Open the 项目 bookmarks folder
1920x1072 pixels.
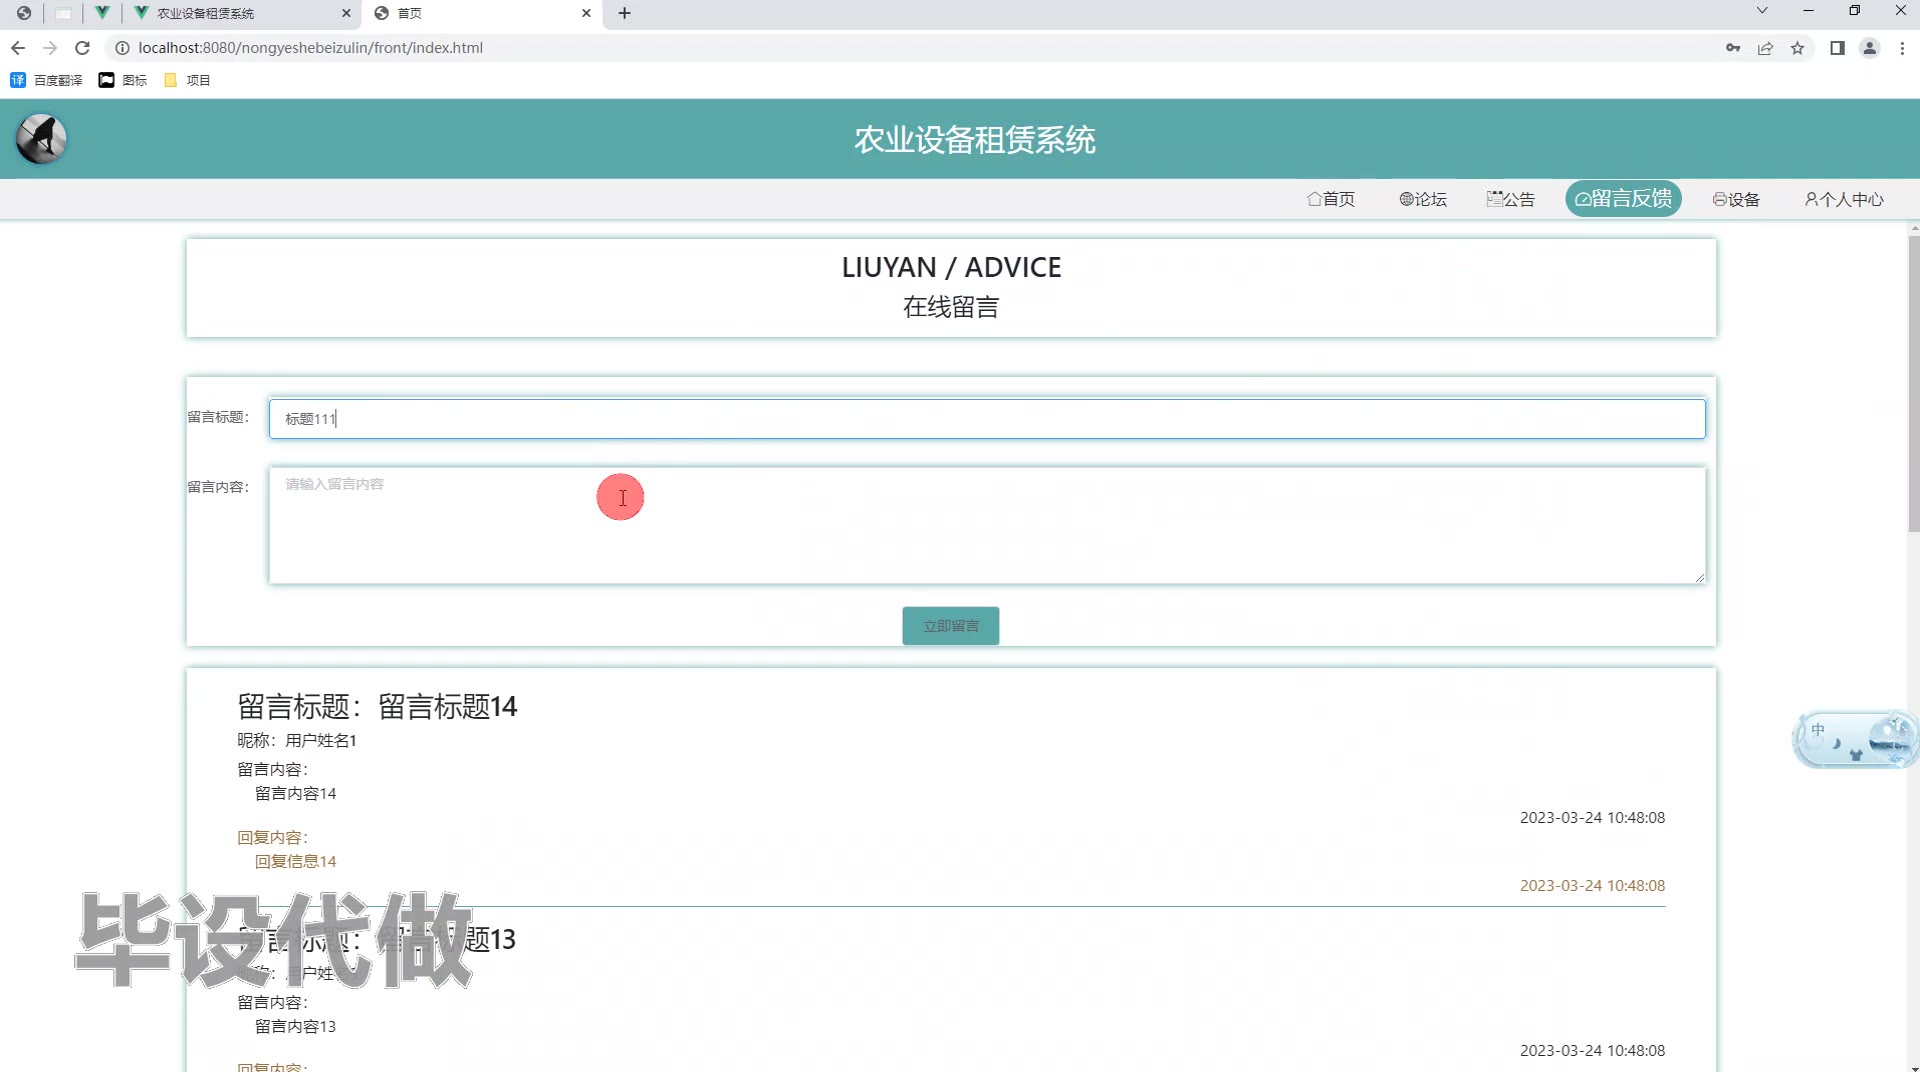pyautogui.click(x=187, y=80)
